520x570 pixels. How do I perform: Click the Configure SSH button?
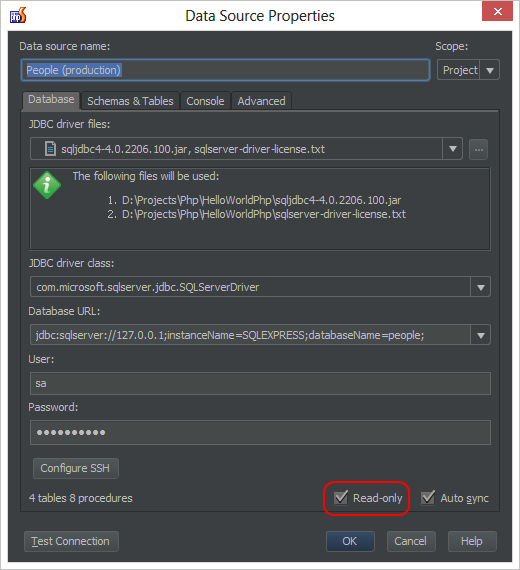pos(75,468)
